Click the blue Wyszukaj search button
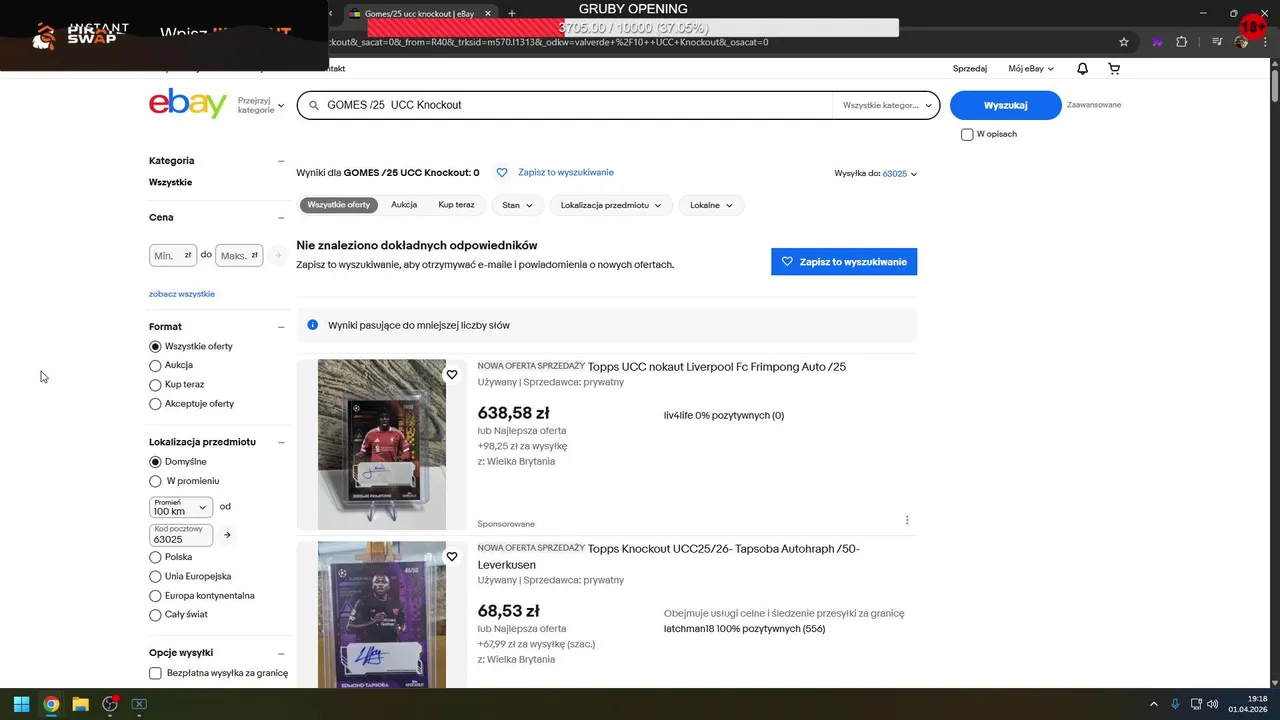 [x=1005, y=105]
